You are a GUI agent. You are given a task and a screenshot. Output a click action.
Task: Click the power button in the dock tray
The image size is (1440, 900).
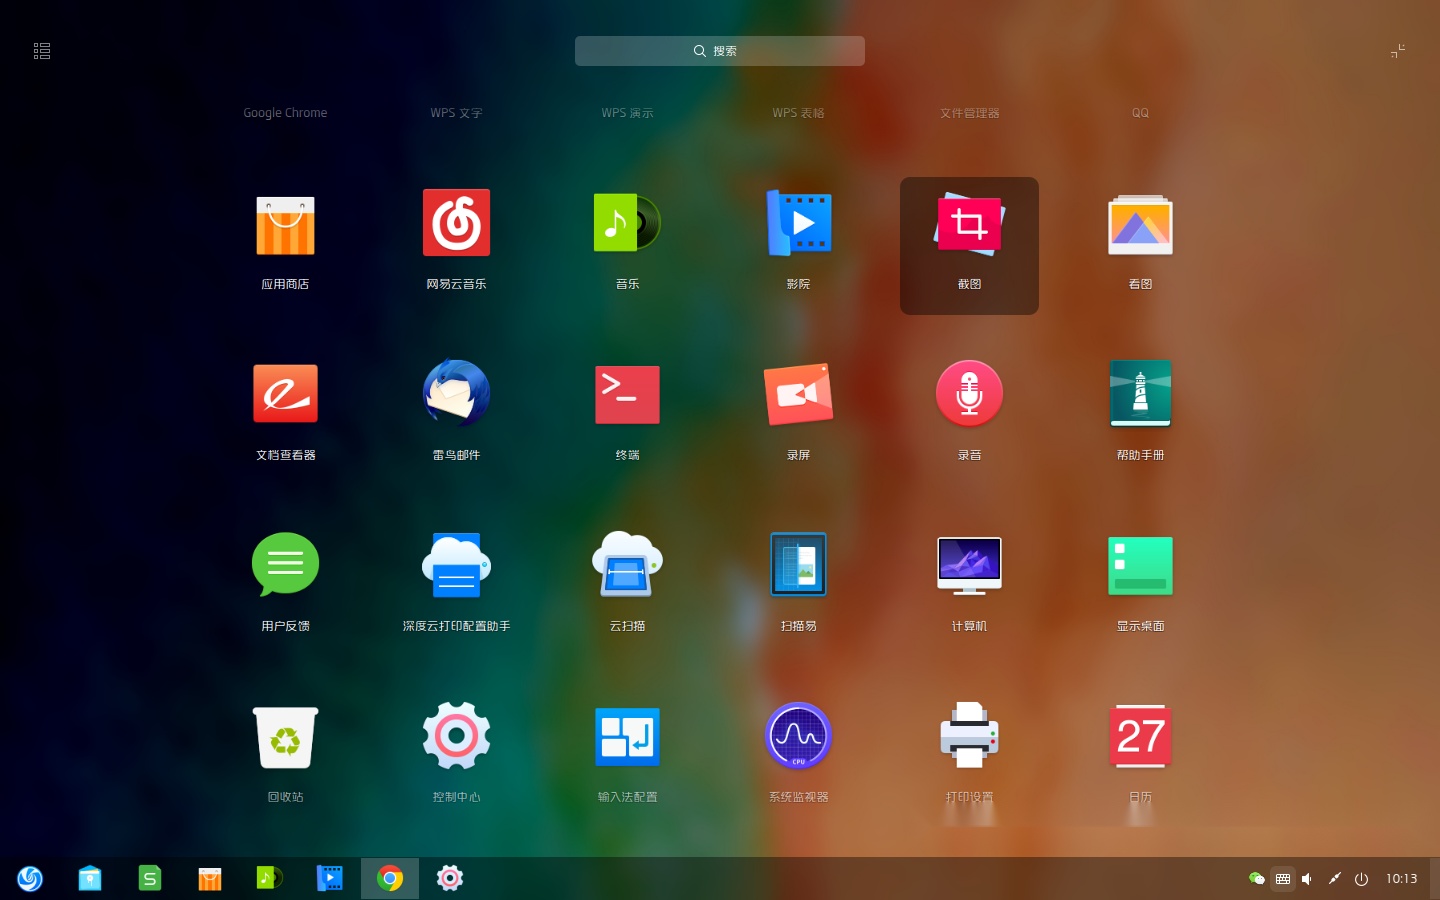pos(1361,879)
